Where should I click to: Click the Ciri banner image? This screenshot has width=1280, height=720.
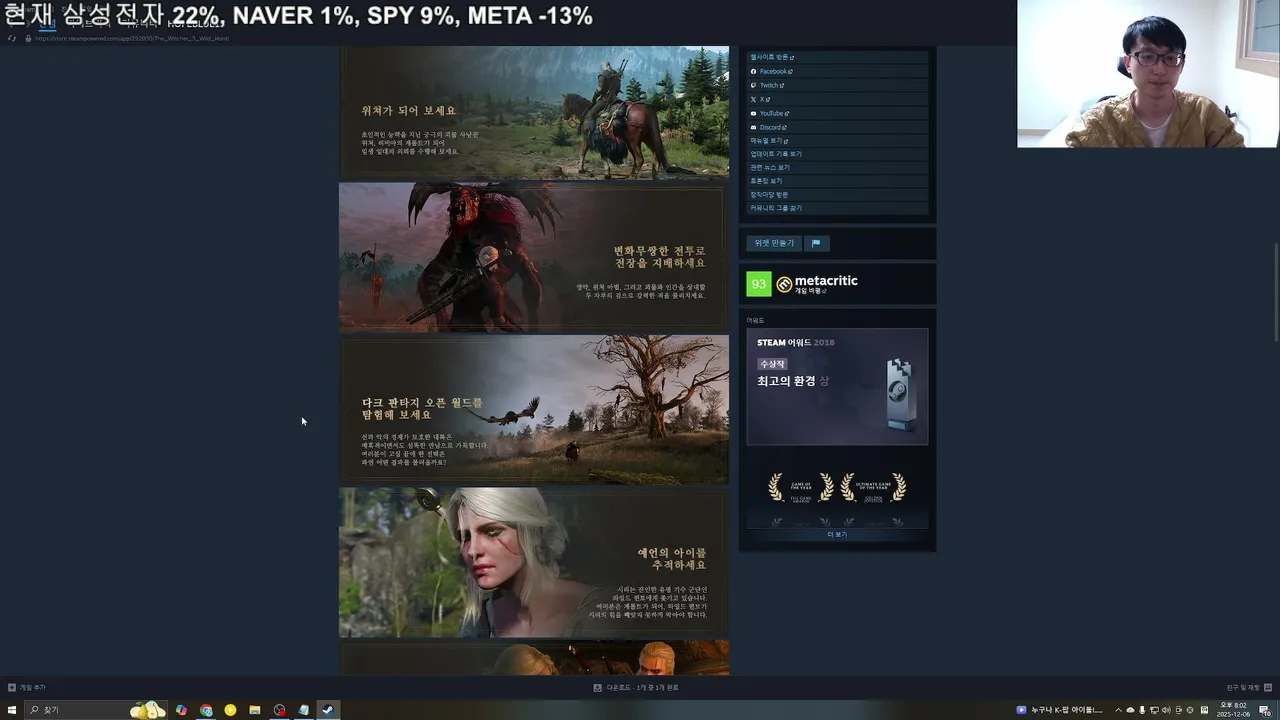(x=534, y=562)
